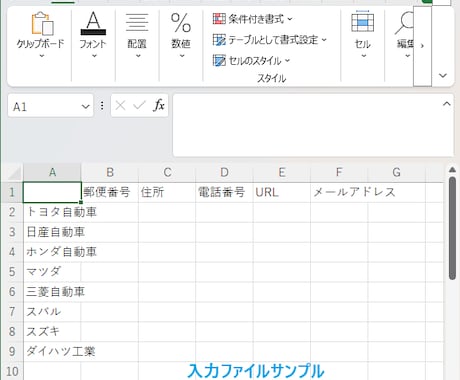This screenshot has width=460, height=380.
Task: Open the クリップボード paste icon group
Action: click(42, 24)
